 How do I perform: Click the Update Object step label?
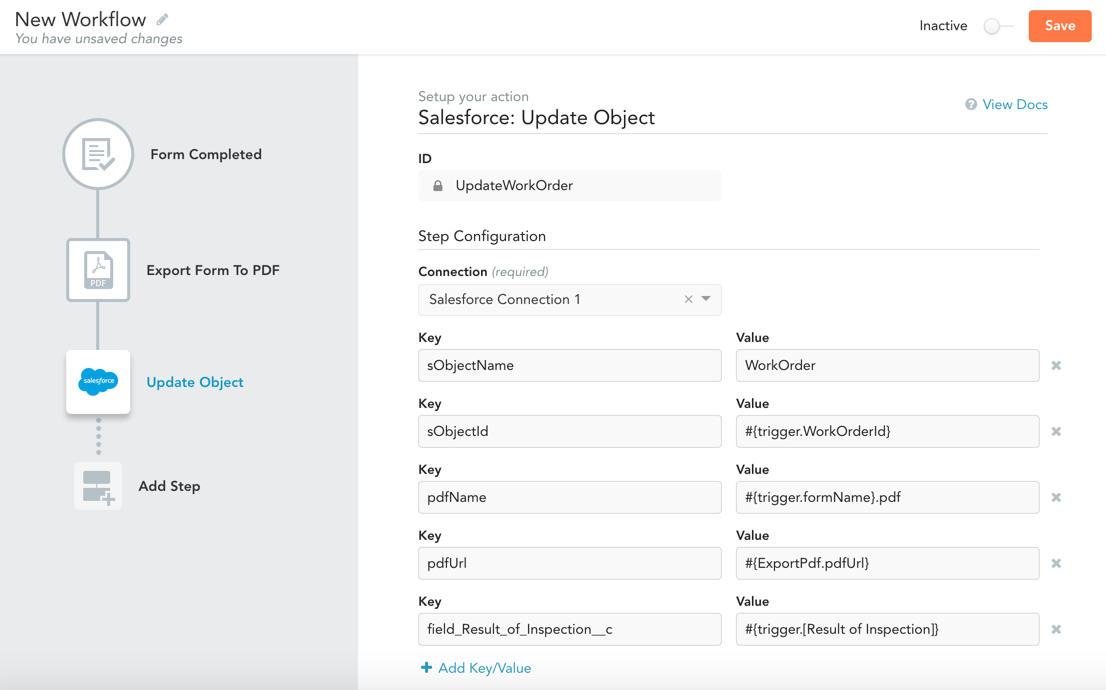195,382
